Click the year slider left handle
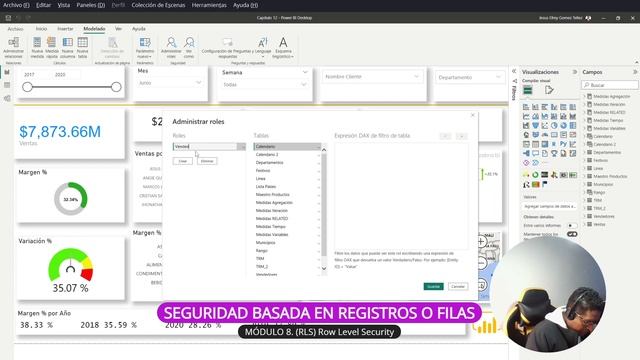The height and width of the screenshot is (360, 640). pyautogui.click(x=27, y=87)
